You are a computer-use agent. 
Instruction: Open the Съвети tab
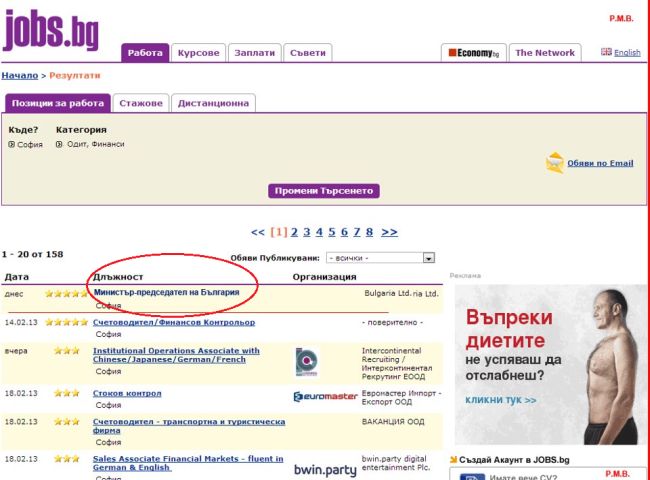(308, 53)
